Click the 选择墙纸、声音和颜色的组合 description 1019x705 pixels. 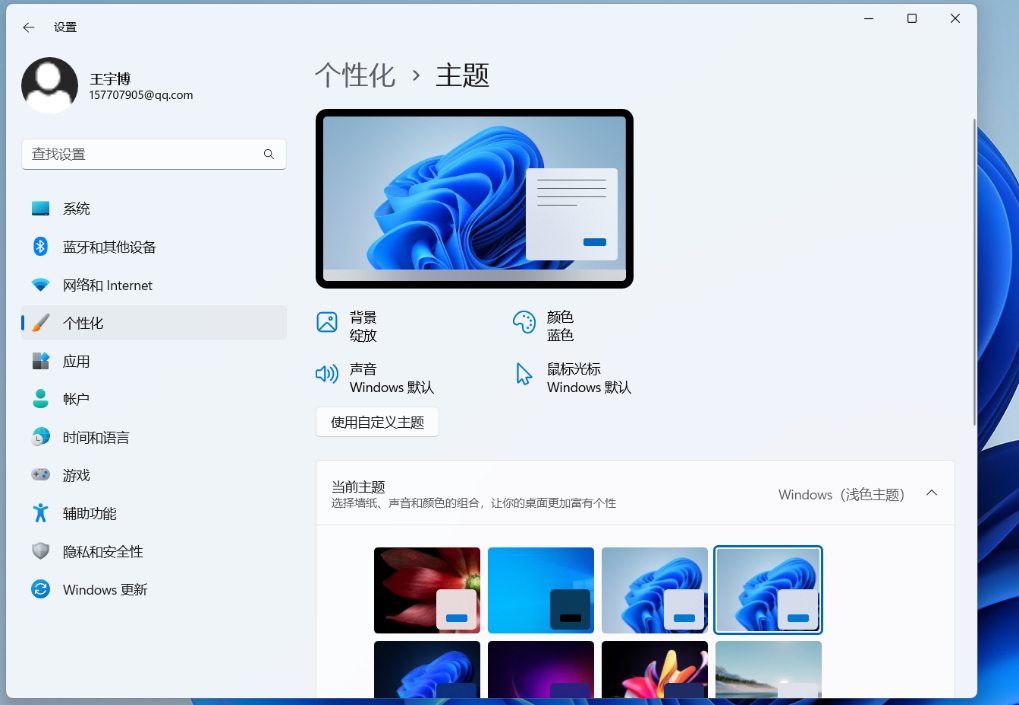tap(474, 503)
